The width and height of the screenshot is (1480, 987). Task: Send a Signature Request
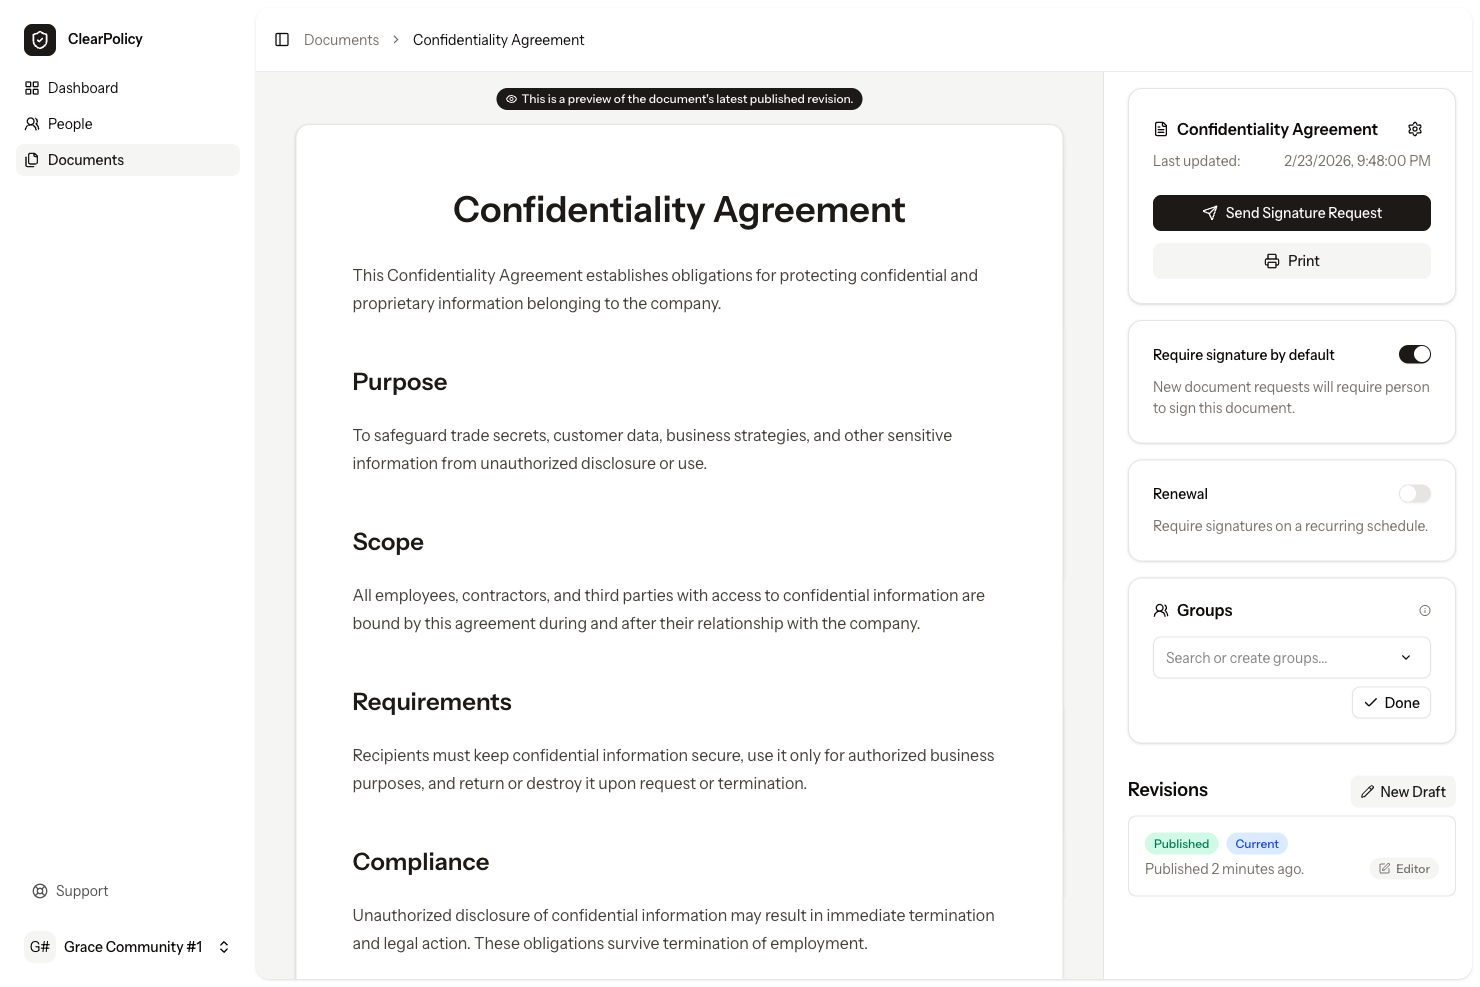pyautogui.click(x=1291, y=212)
